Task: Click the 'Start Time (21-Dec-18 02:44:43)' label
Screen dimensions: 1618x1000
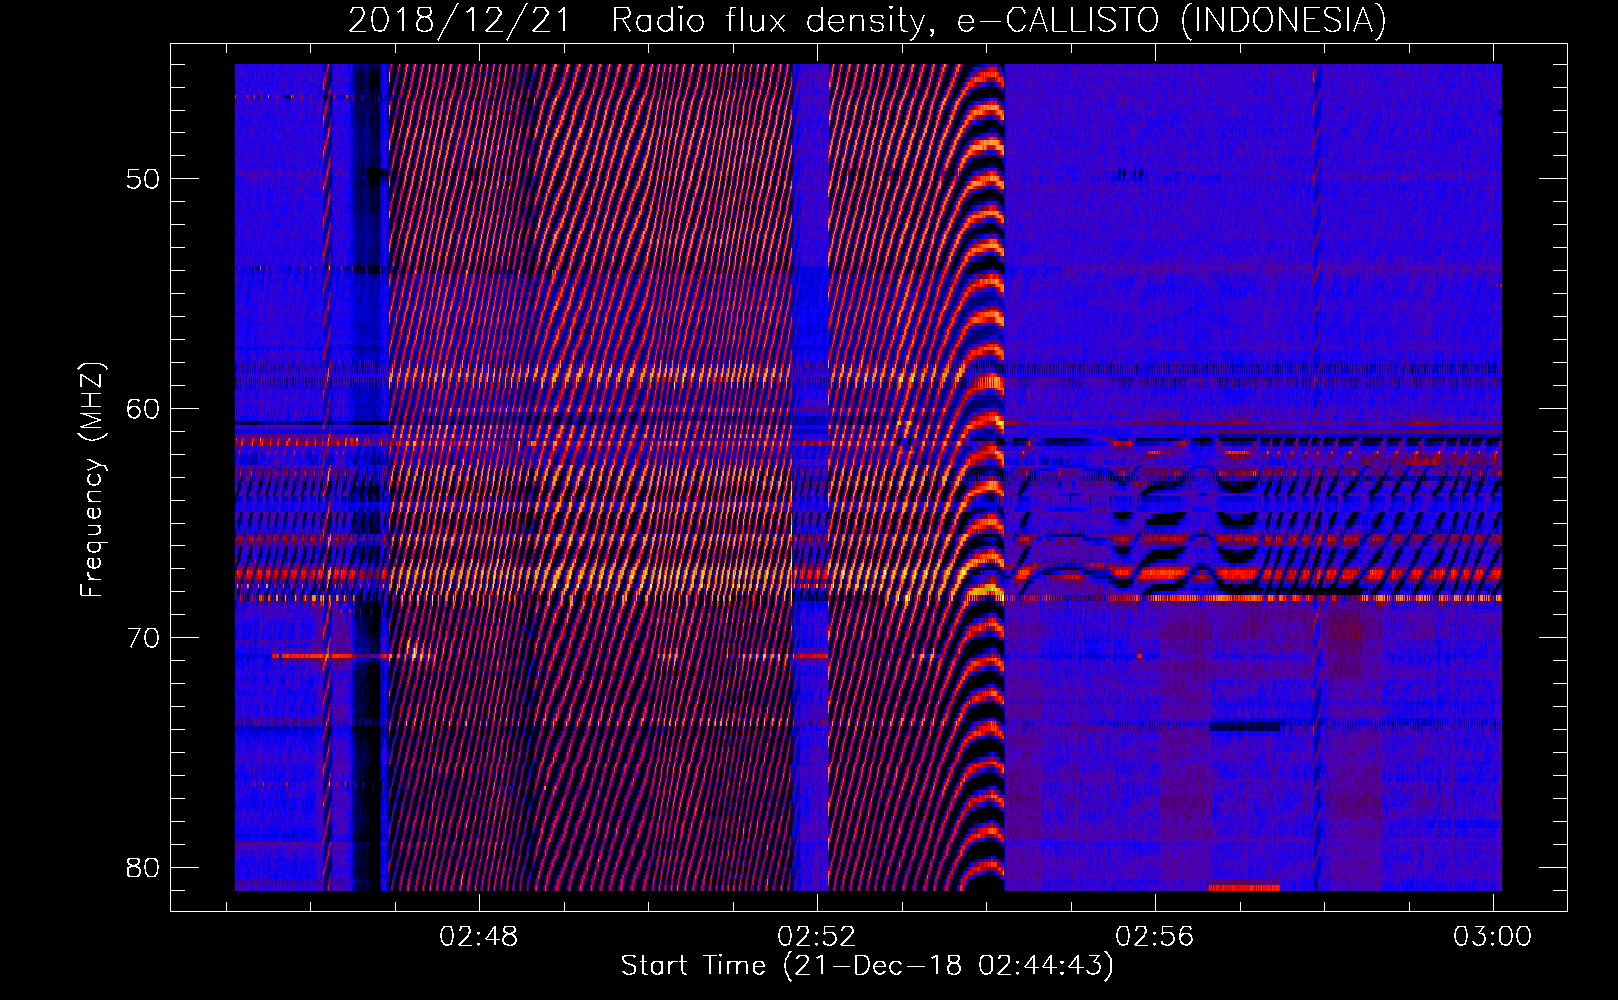Action: pyautogui.click(x=867, y=966)
